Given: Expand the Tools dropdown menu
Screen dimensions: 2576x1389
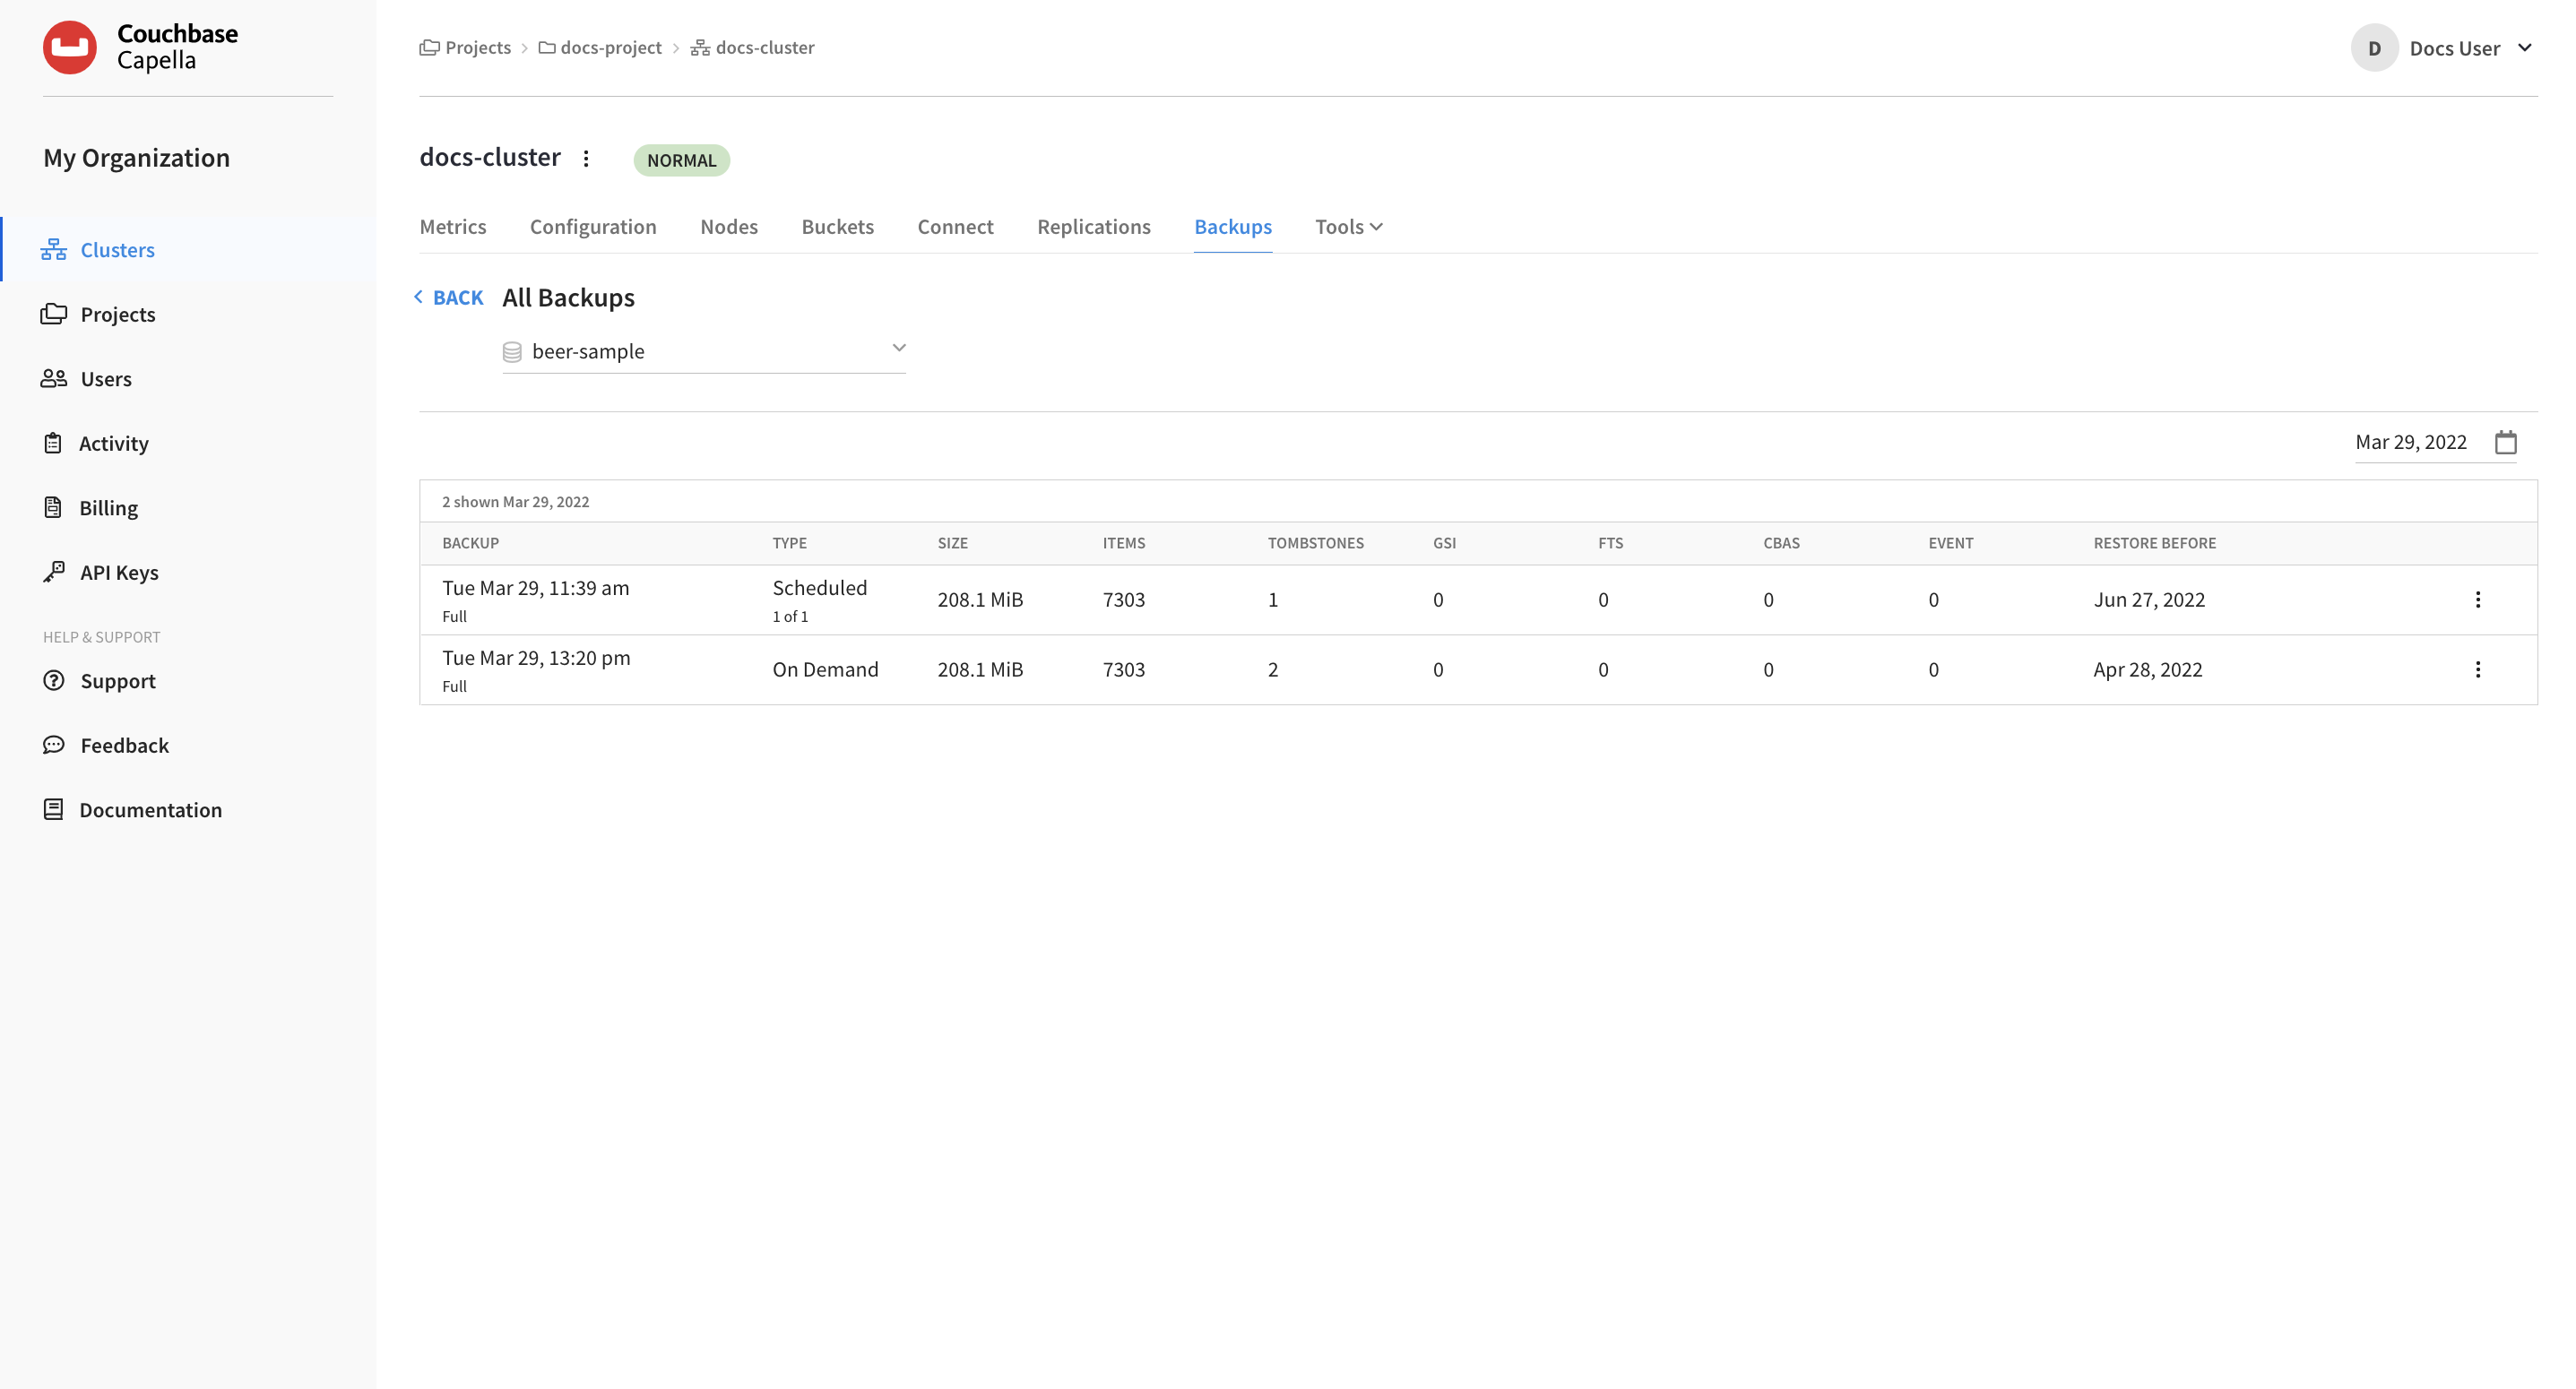Looking at the screenshot, I should [x=1348, y=227].
